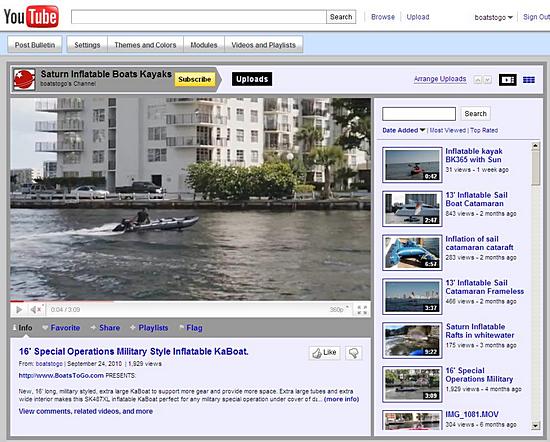
Task: Click the YouTube logo
Action: pos(31,16)
